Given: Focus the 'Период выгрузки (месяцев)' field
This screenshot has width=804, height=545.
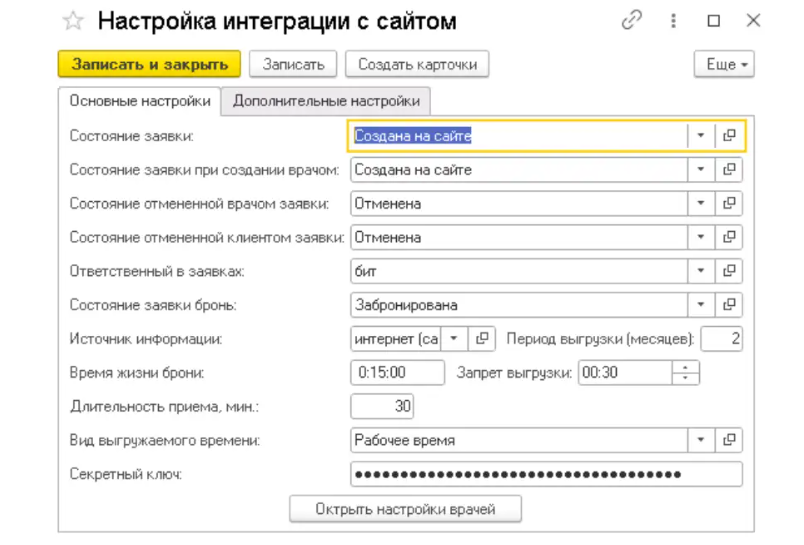Looking at the screenshot, I should [721, 339].
